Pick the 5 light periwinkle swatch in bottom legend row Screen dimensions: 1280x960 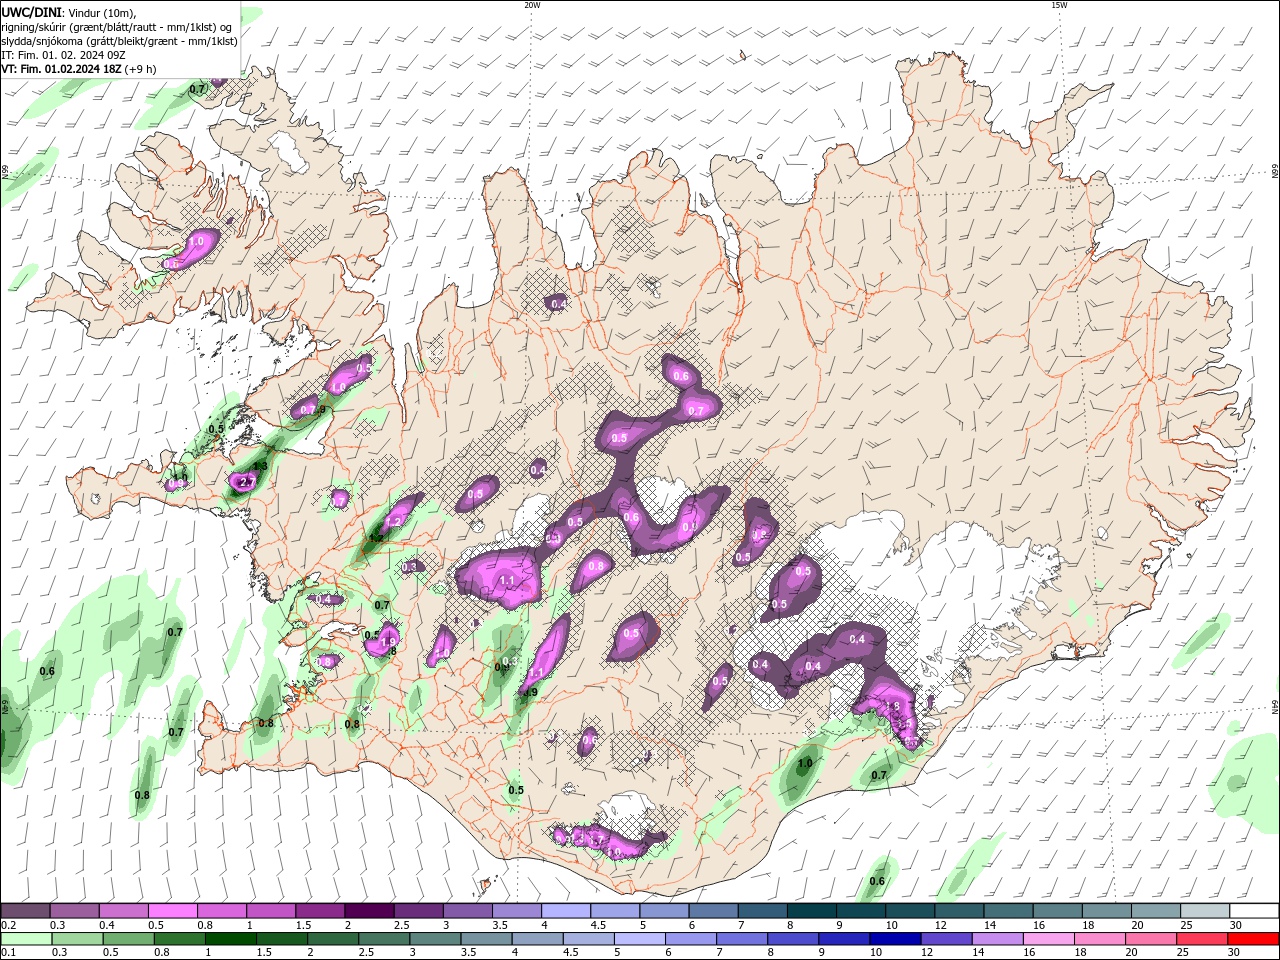pyautogui.click(x=640, y=939)
